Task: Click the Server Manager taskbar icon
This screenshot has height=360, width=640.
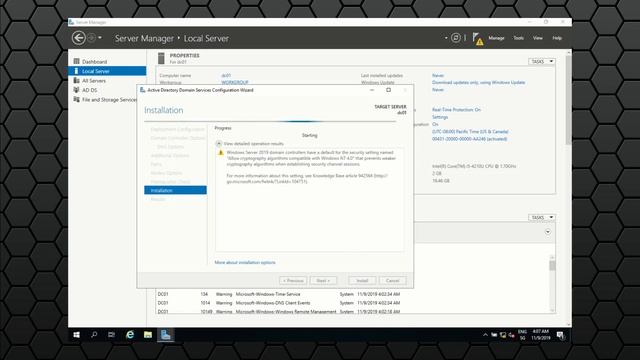Action: 165,335
